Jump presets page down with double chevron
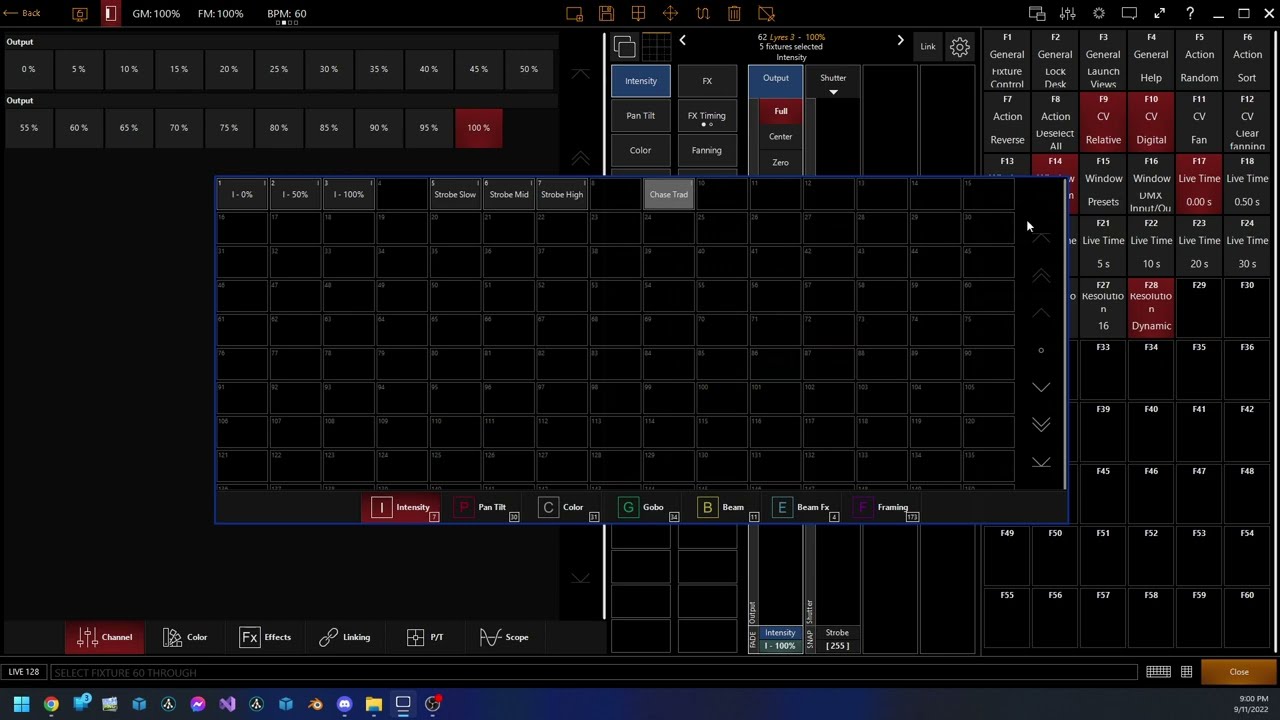The width and height of the screenshot is (1280, 720). coord(1041,425)
